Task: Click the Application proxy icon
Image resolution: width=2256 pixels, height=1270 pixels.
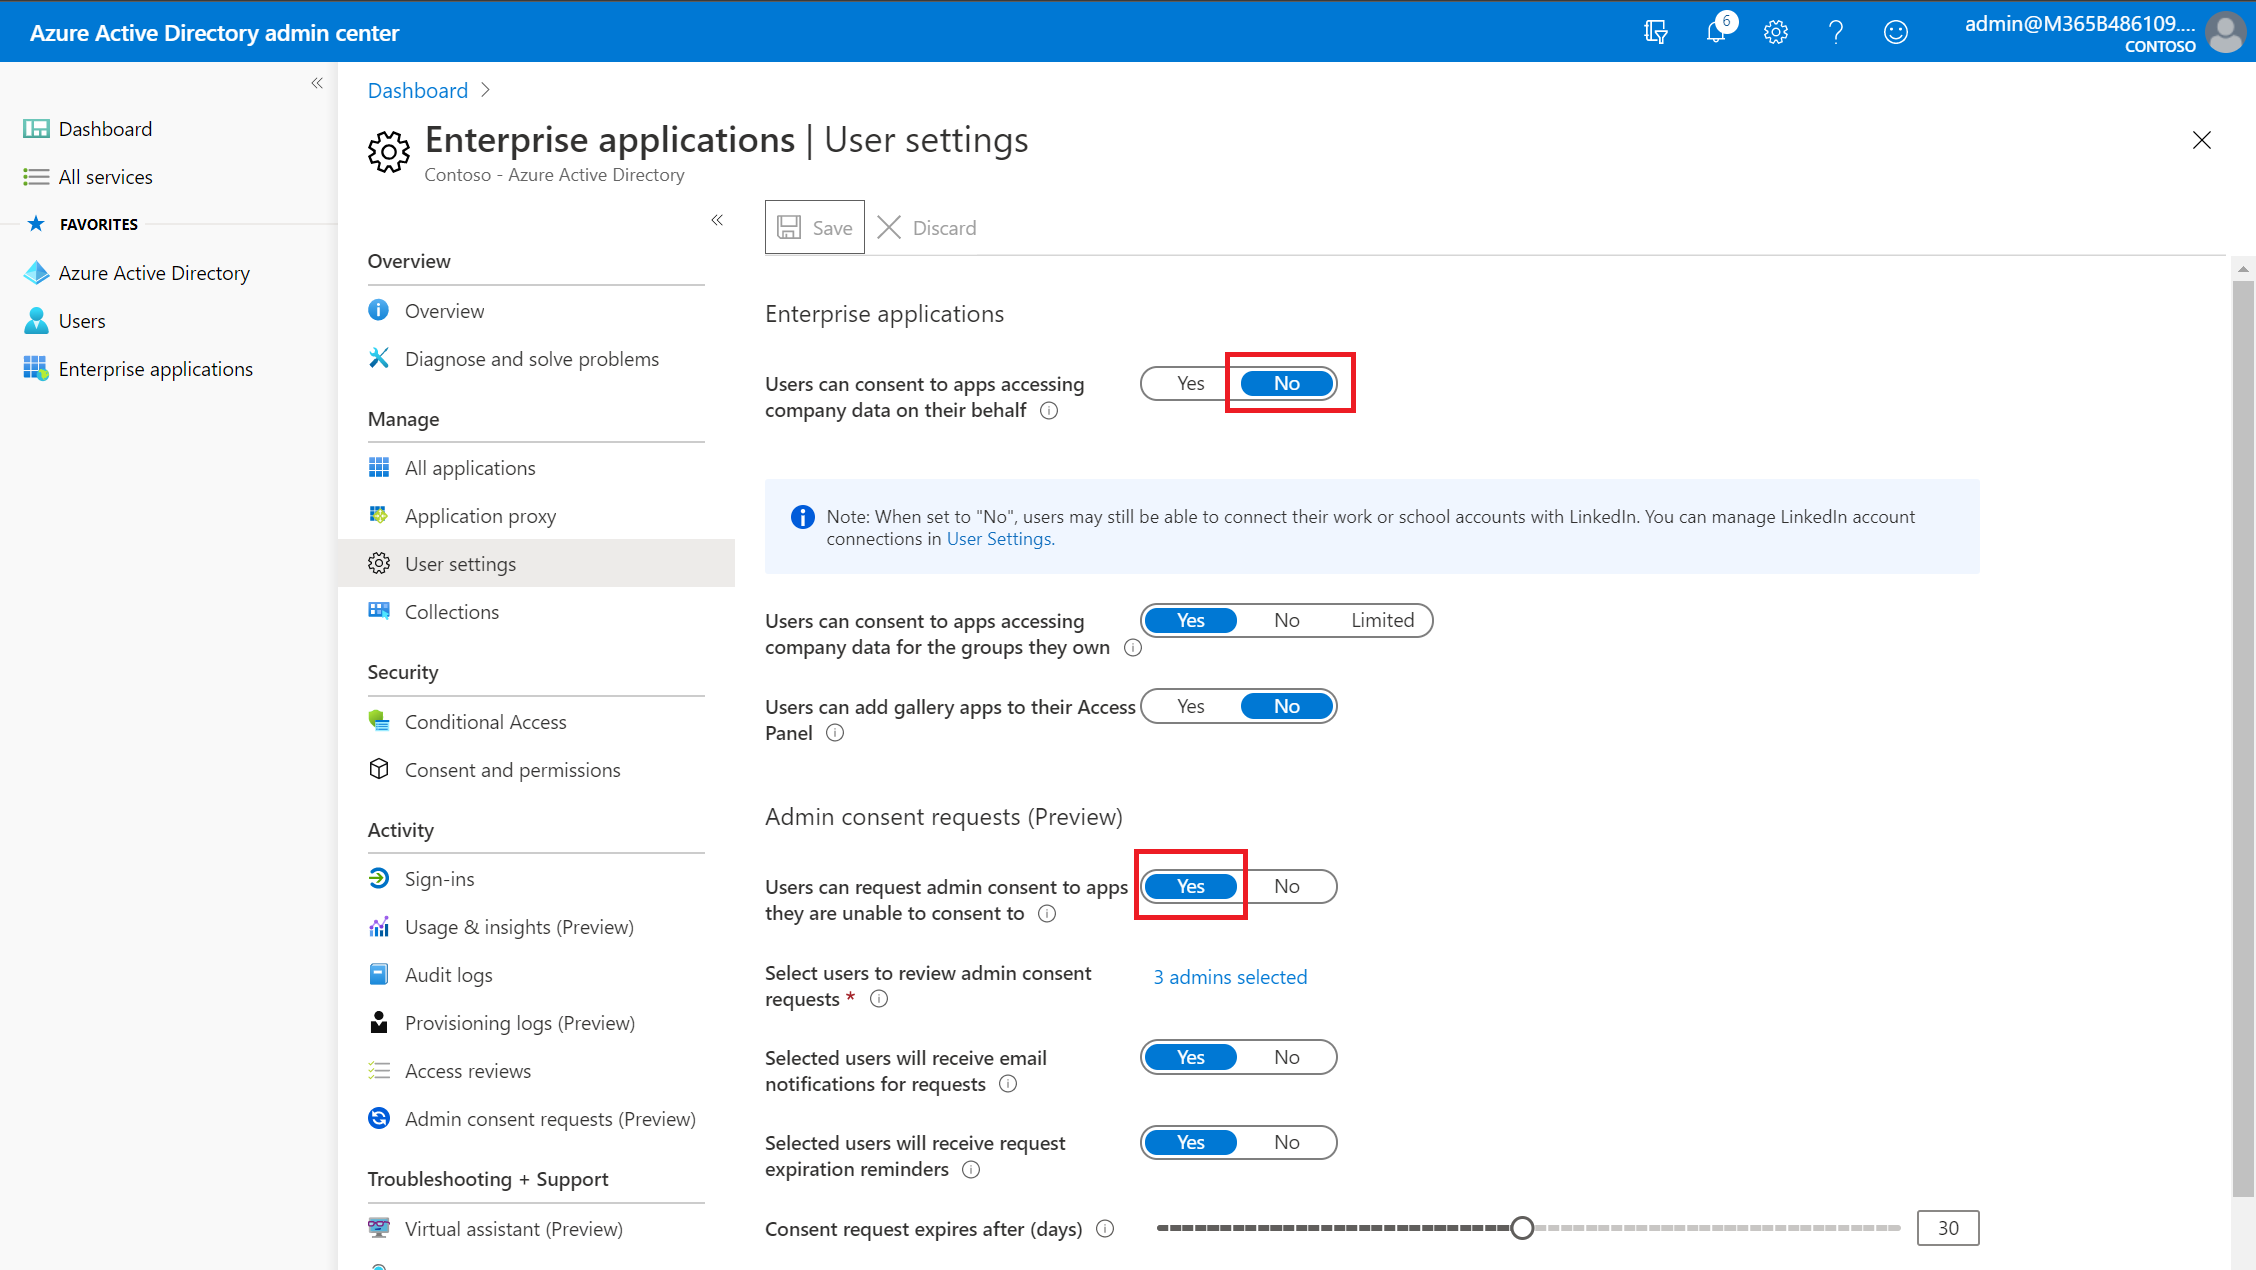Action: [x=378, y=515]
